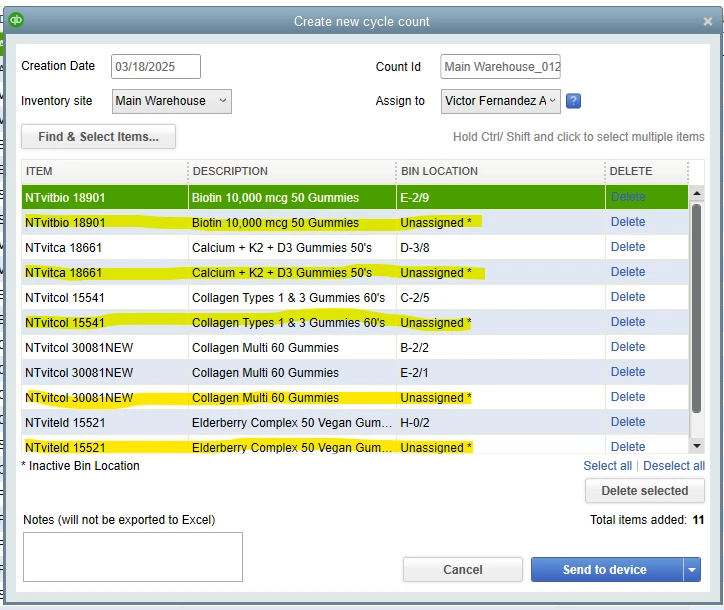
Task: Click the DESCRIPTION column header
Action: tap(292, 171)
